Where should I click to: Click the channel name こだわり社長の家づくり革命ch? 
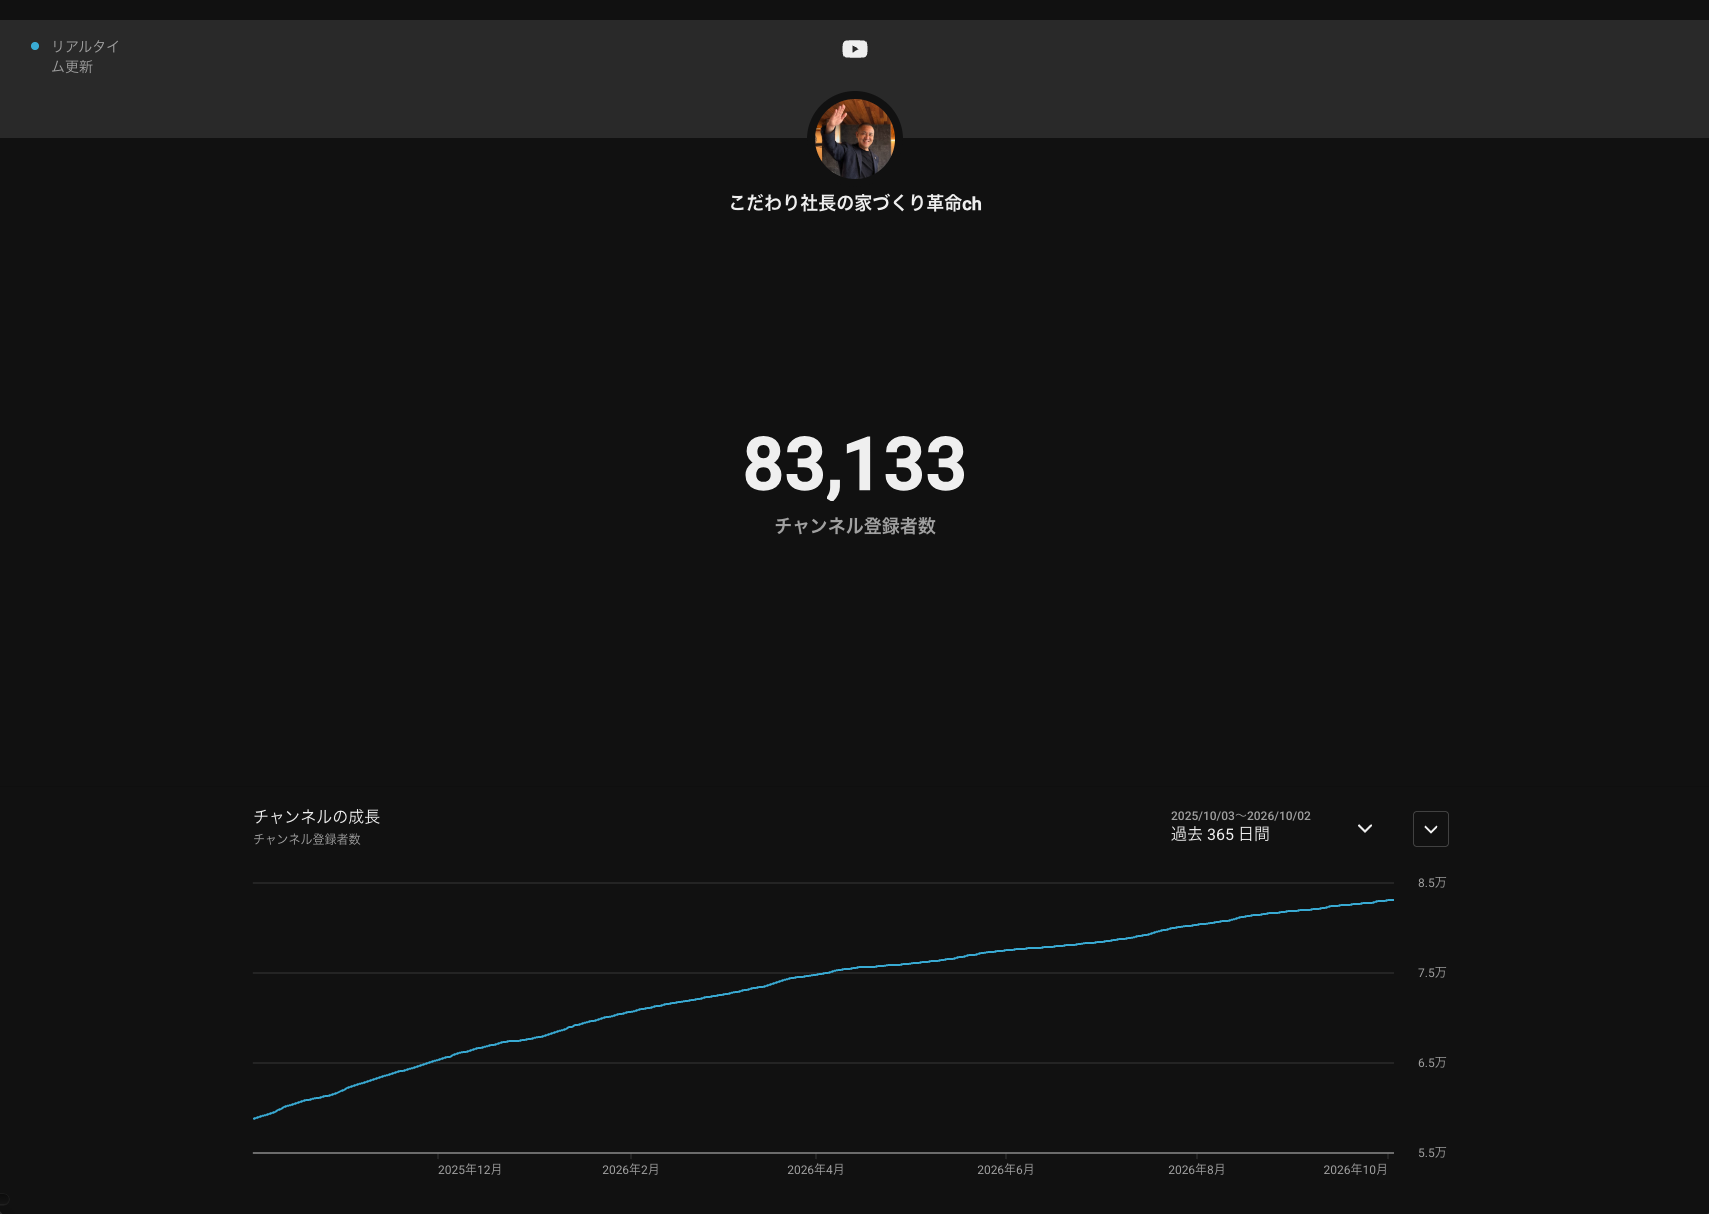coord(855,203)
